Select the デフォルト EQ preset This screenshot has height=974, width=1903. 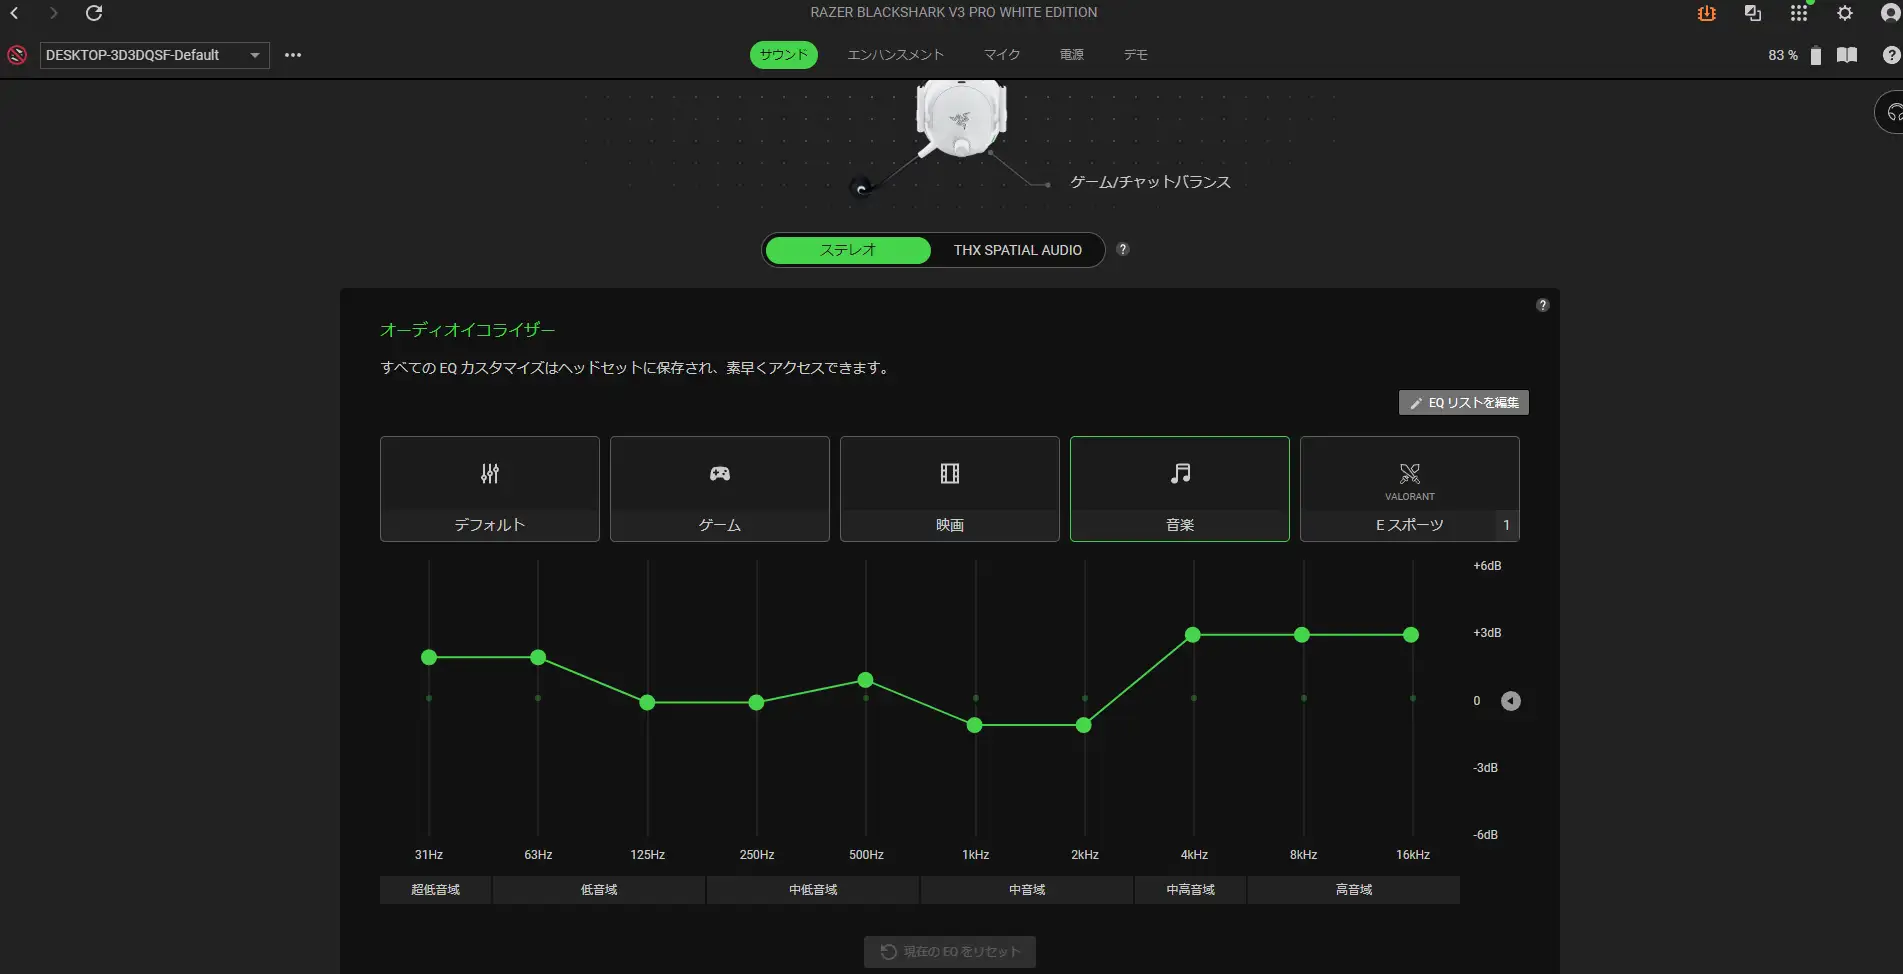(x=490, y=489)
